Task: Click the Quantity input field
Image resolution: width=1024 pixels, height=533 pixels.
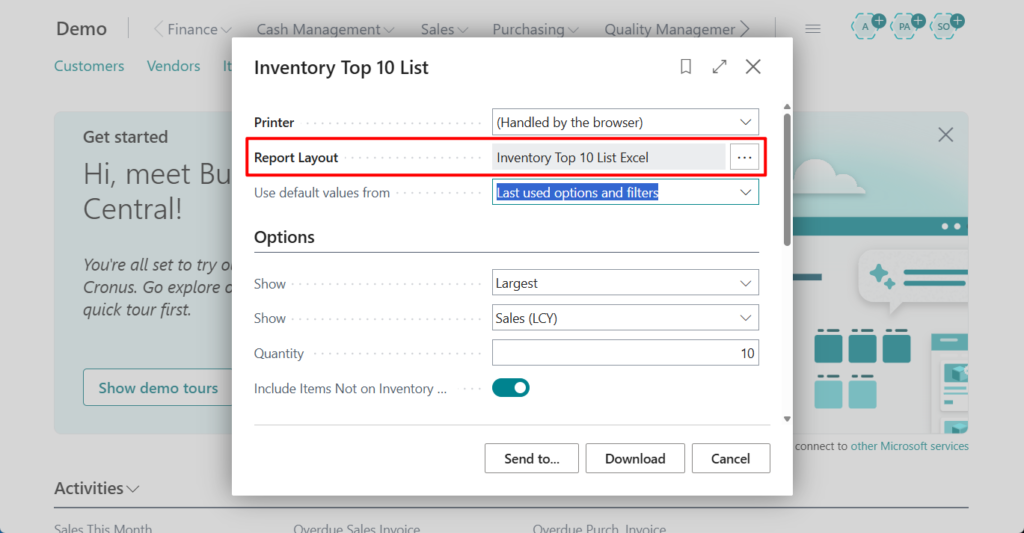Action: click(x=625, y=353)
